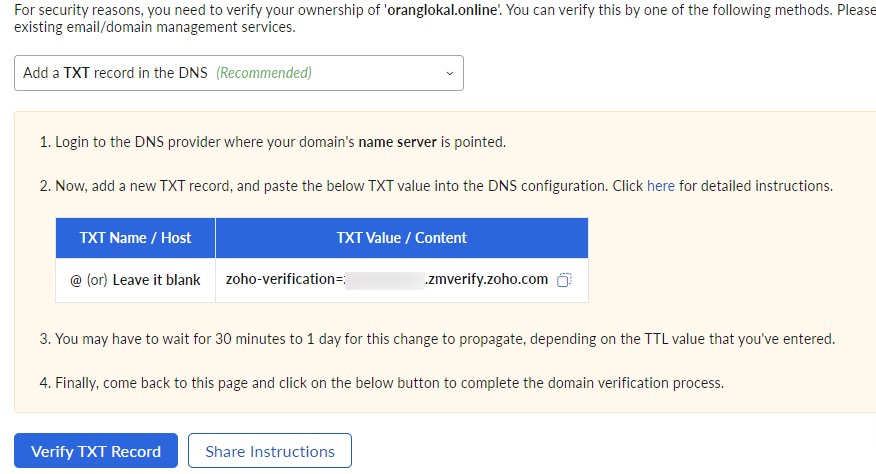The height and width of the screenshot is (474, 876).
Task: Click step 2 "add a new TXT record" text
Action: tap(180, 186)
